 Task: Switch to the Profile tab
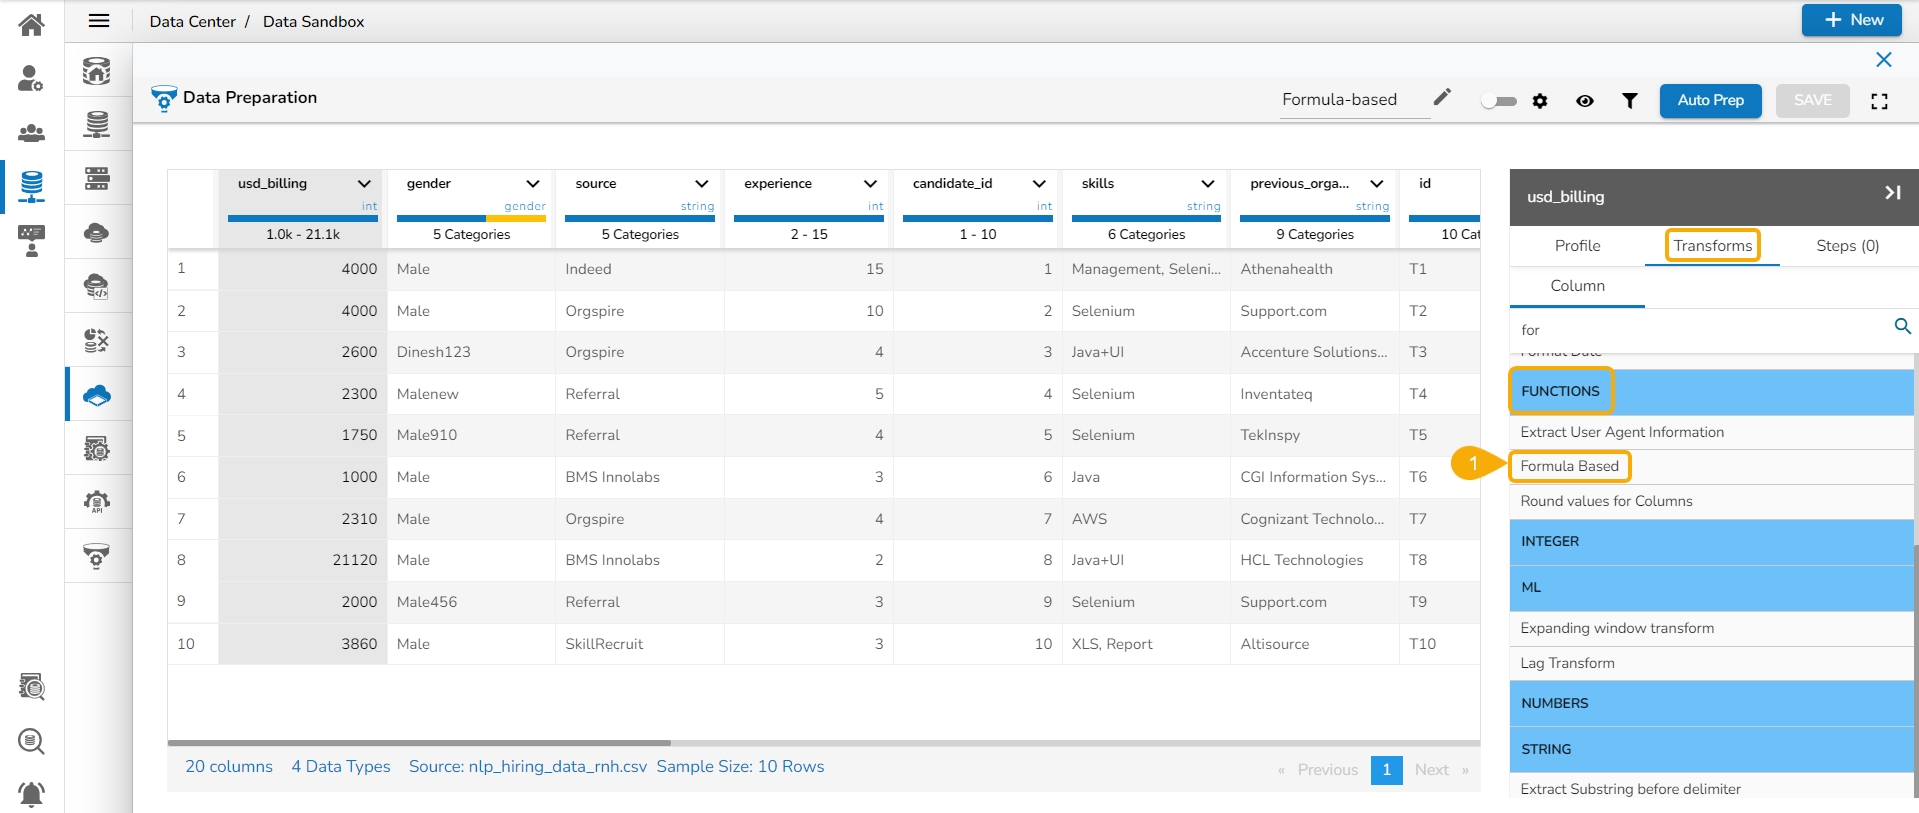click(x=1577, y=246)
